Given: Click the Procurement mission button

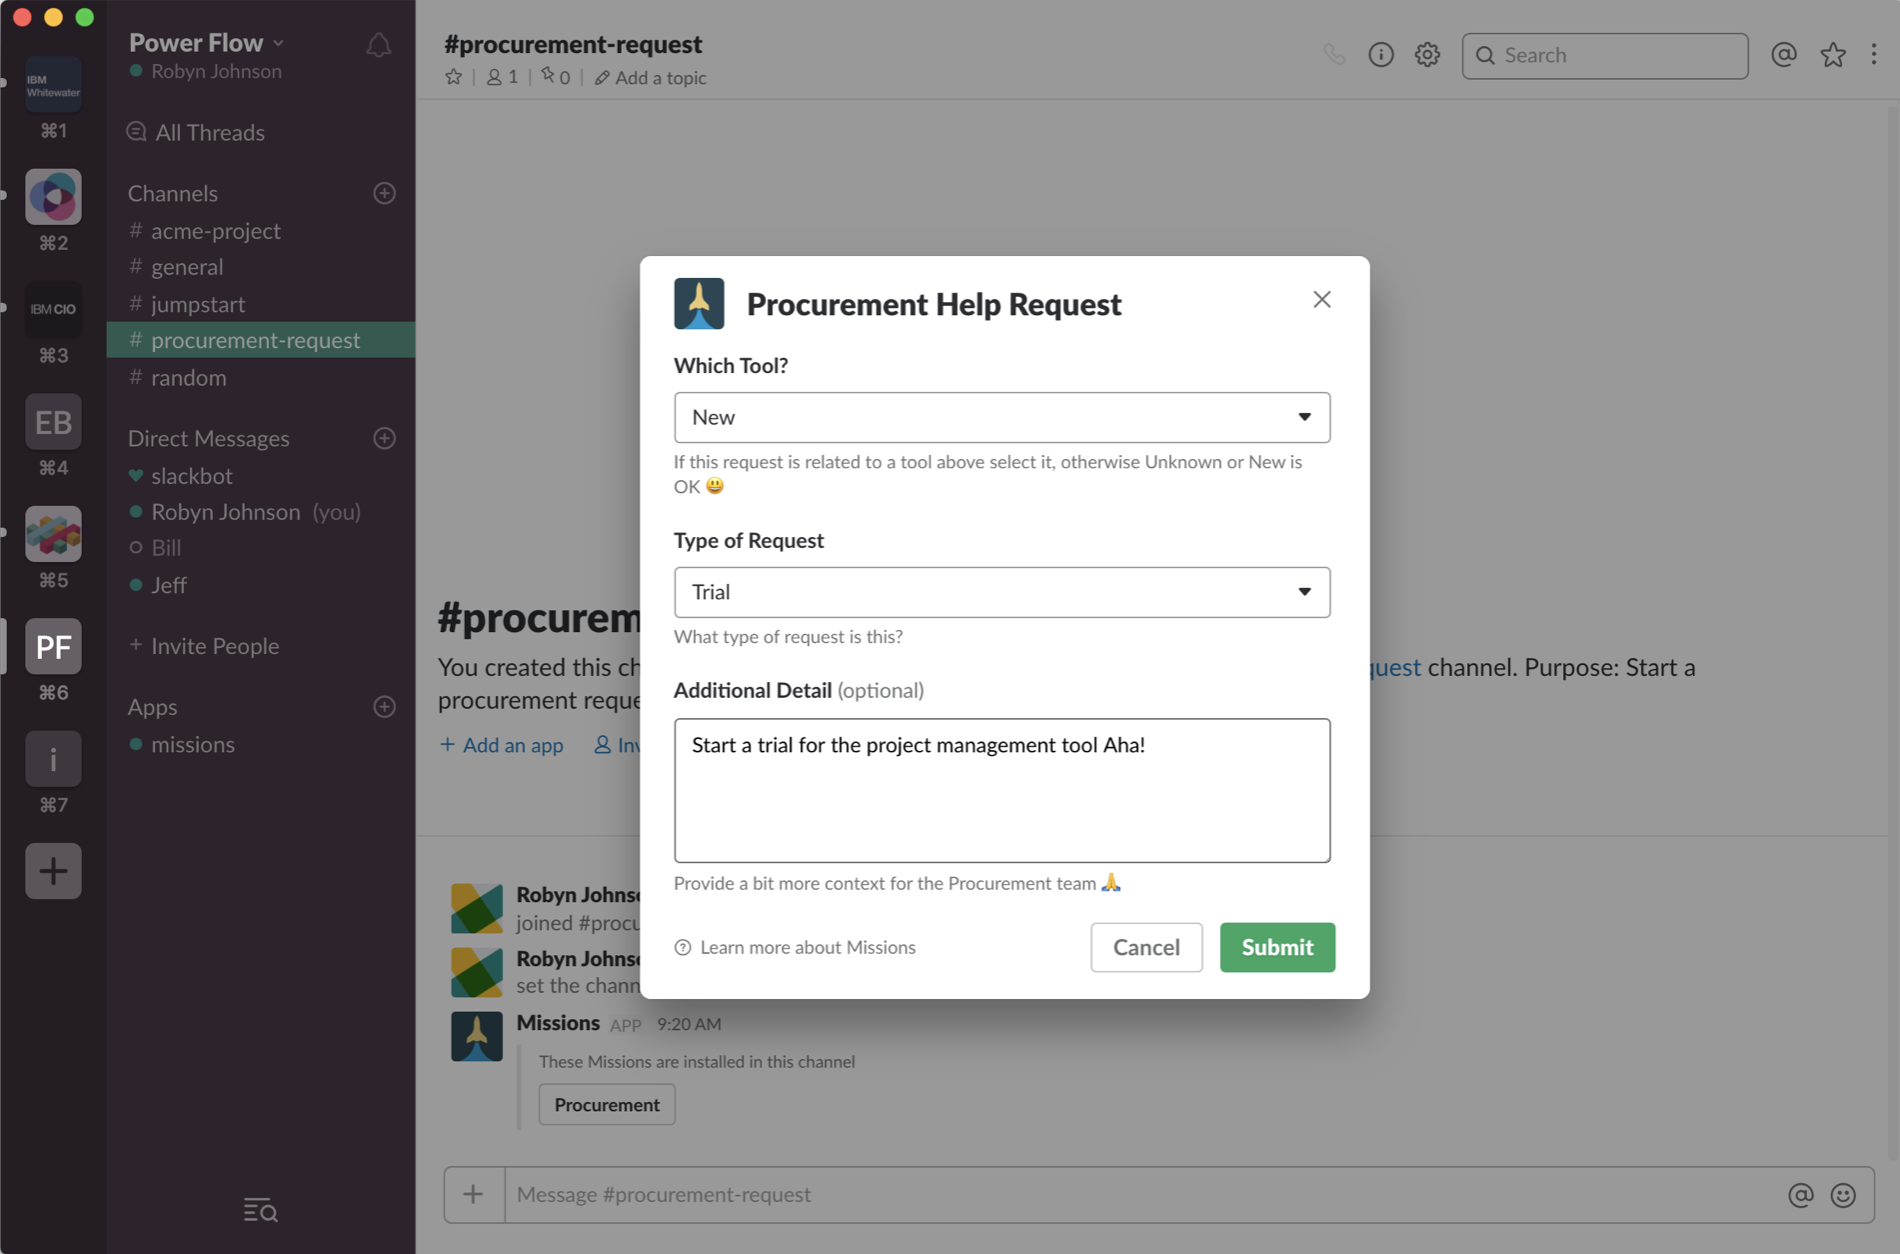Looking at the screenshot, I should coord(607,1104).
